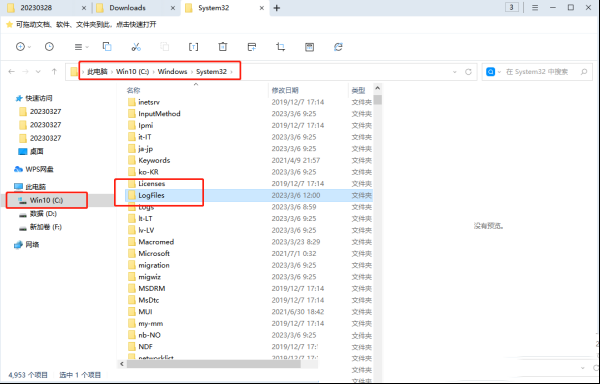
Task: Click the search magnifier icon
Action: 584,72
